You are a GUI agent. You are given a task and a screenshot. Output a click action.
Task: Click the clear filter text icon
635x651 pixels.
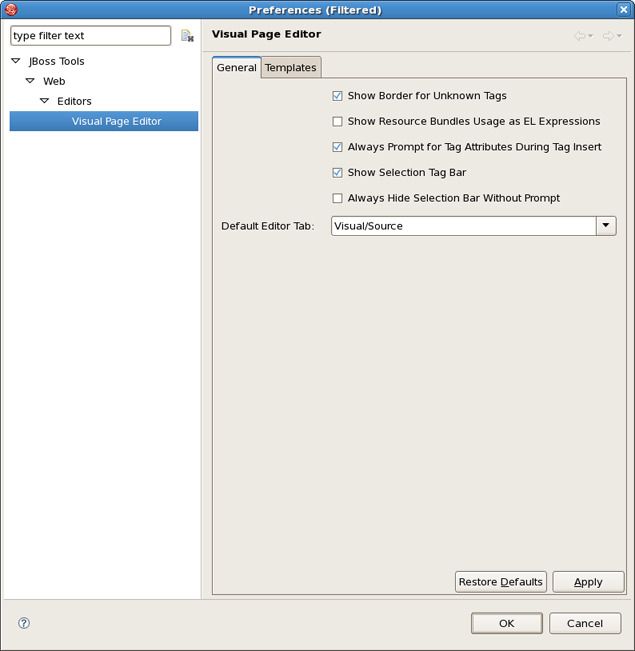tap(187, 36)
